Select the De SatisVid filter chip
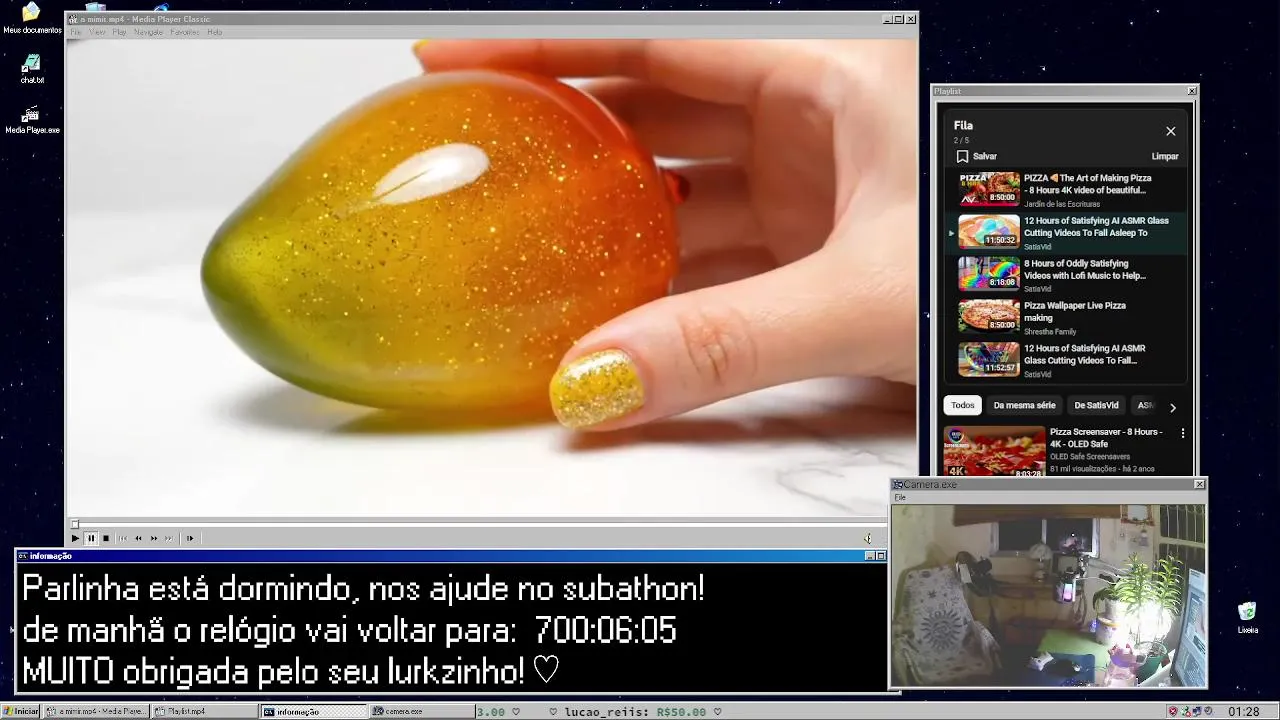Screen dimensions: 1280x720 (x=1096, y=405)
